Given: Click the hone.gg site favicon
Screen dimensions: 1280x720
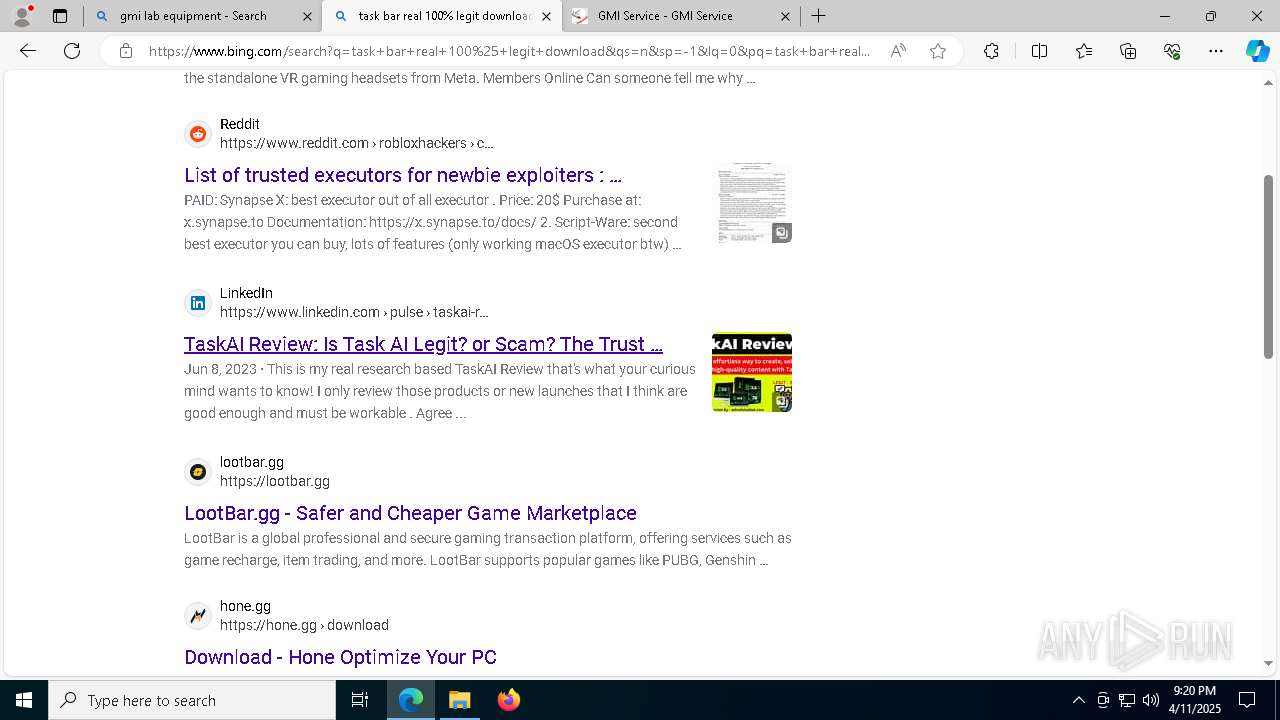Looking at the screenshot, I should 198,616.
